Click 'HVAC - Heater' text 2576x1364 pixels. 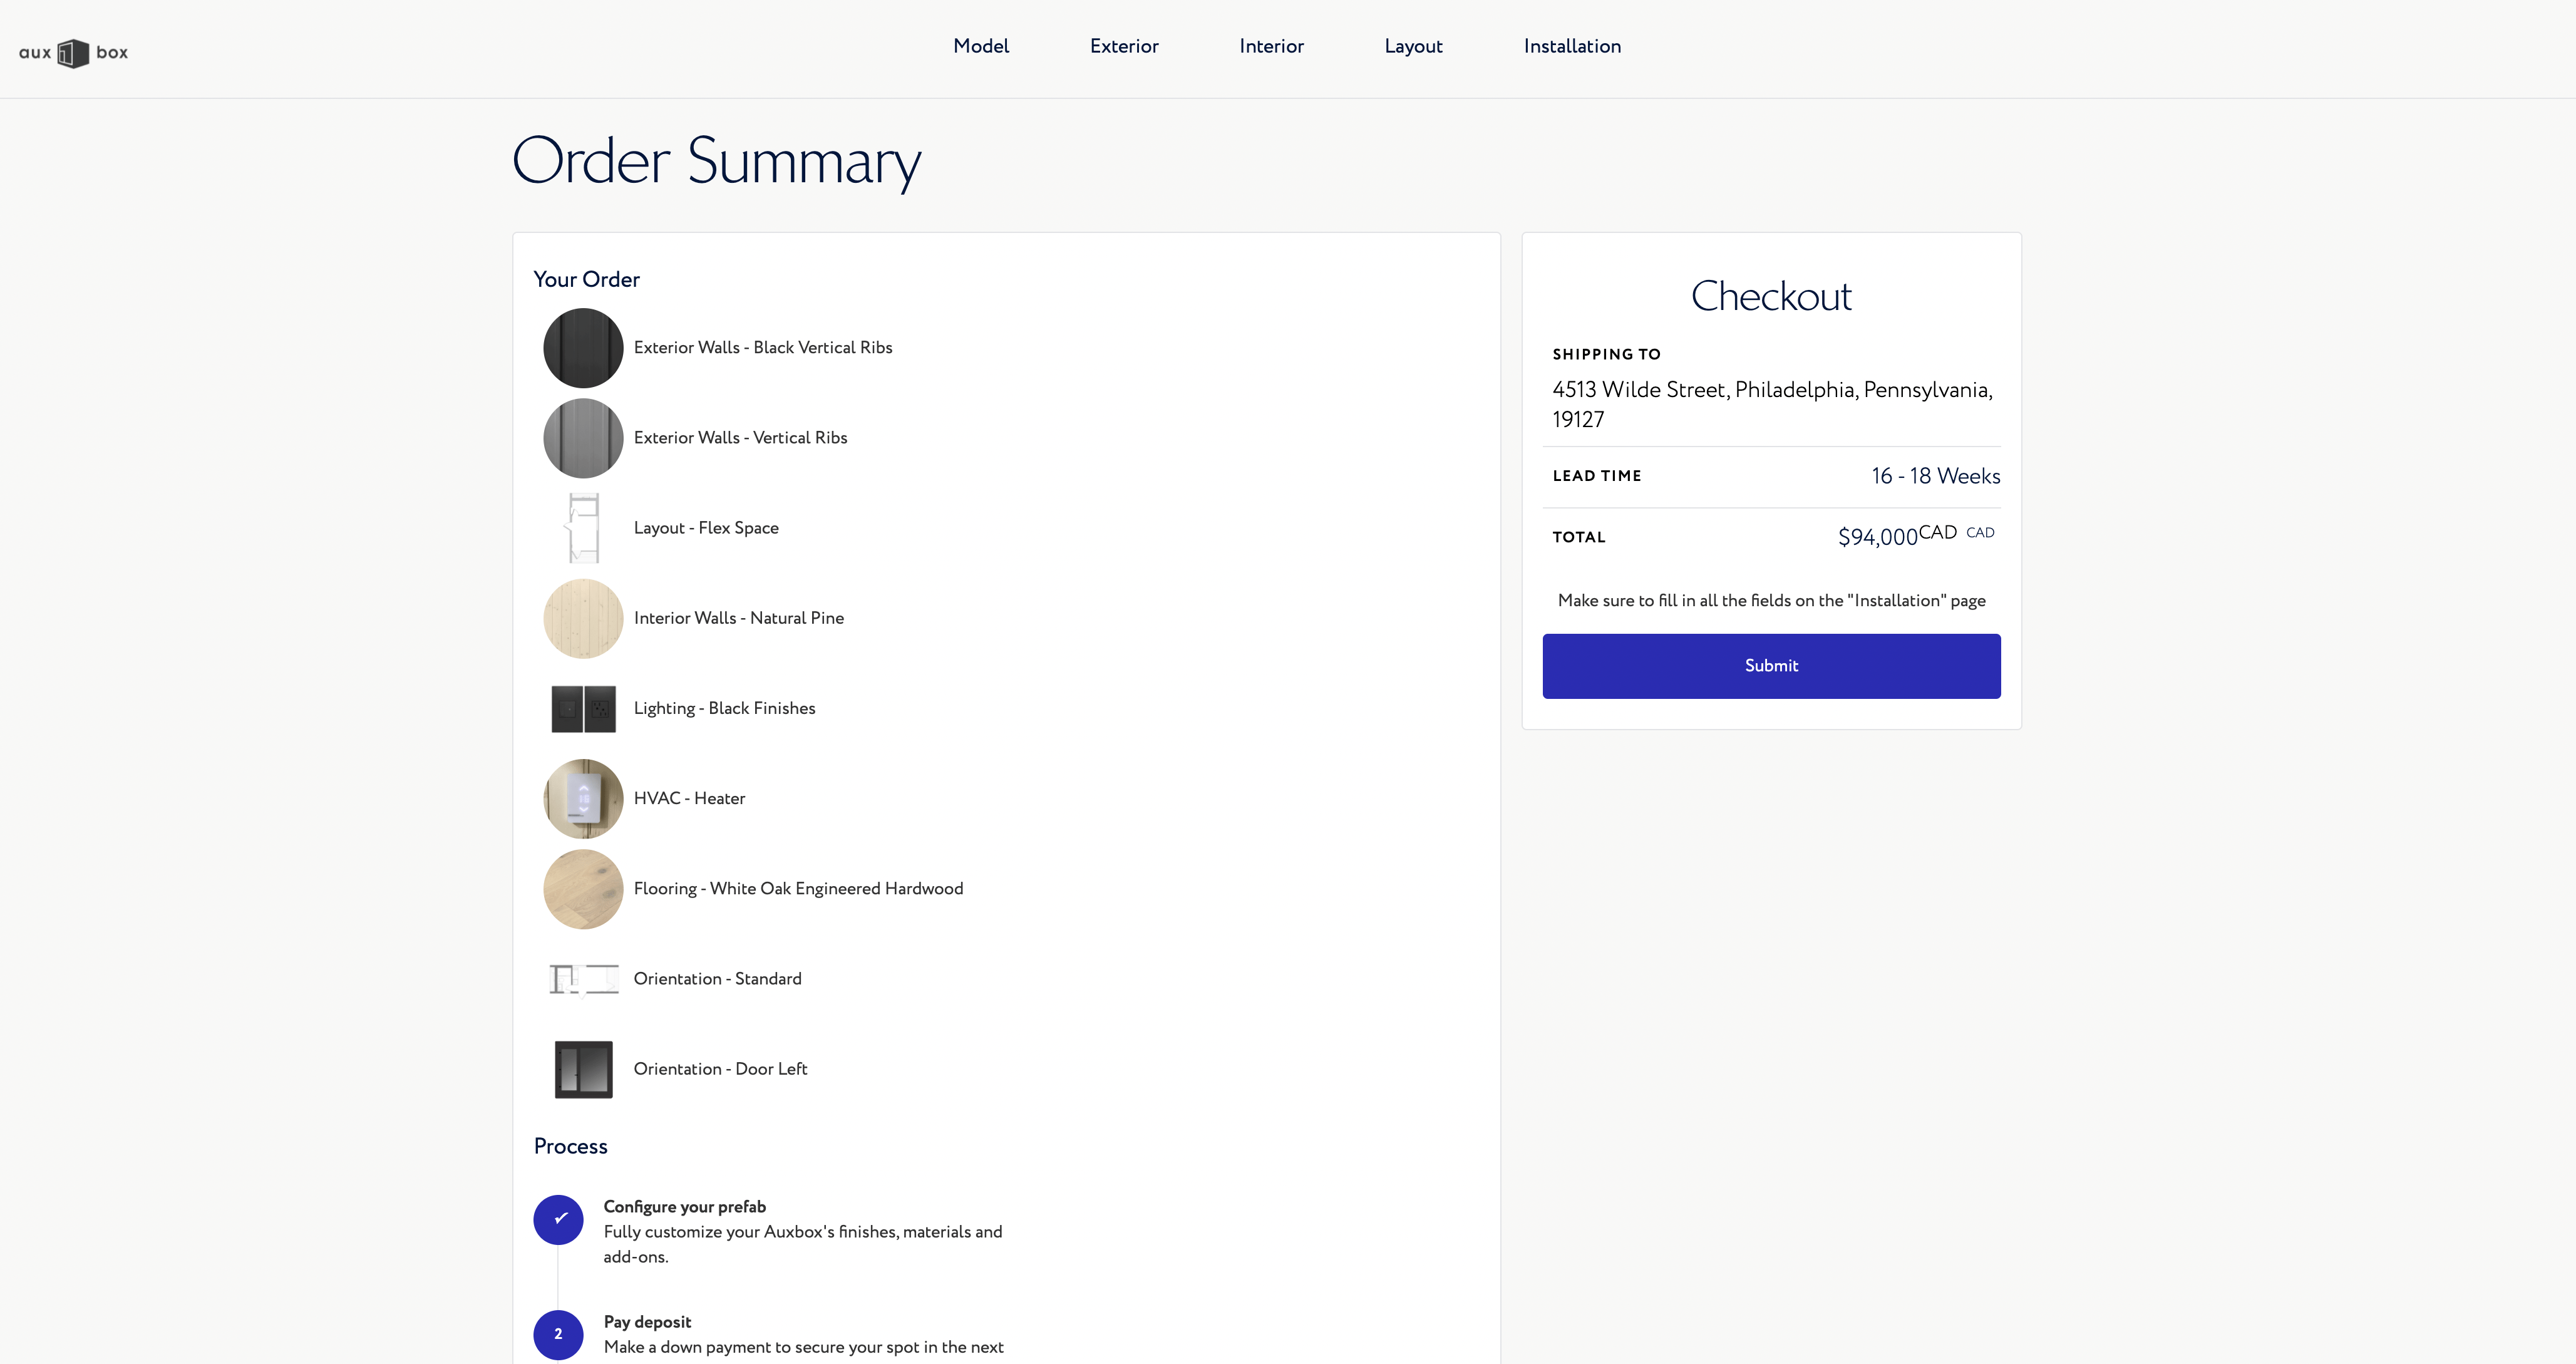tap(689, 798)
